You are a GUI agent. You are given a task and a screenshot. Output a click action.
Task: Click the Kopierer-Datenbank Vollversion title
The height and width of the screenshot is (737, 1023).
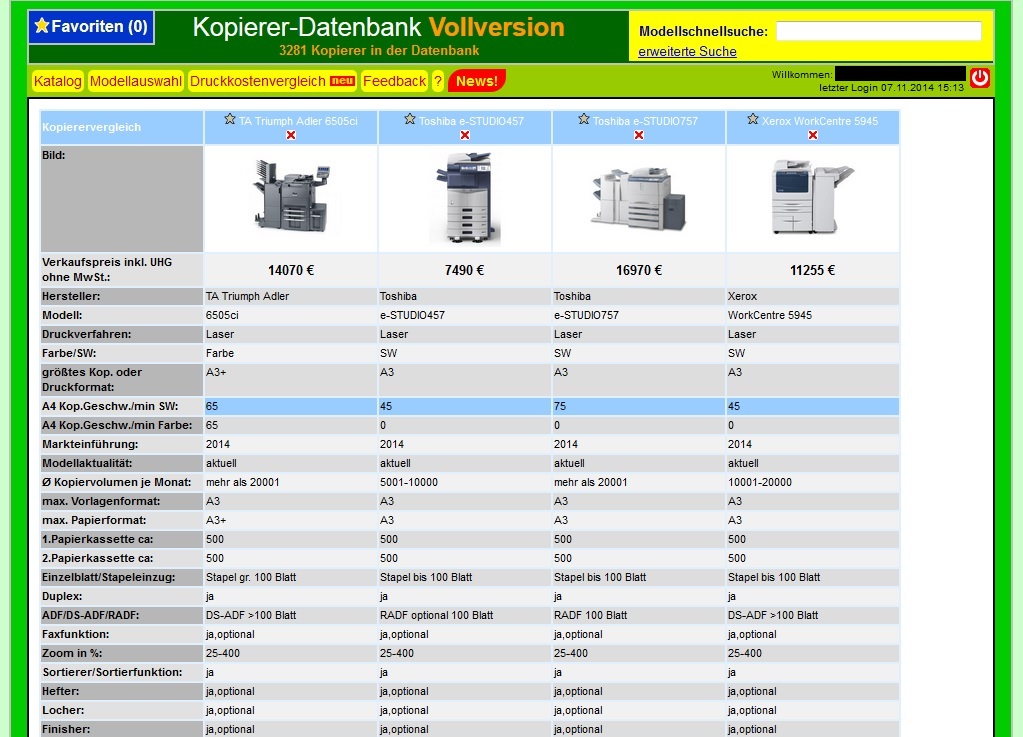[378, 27]
